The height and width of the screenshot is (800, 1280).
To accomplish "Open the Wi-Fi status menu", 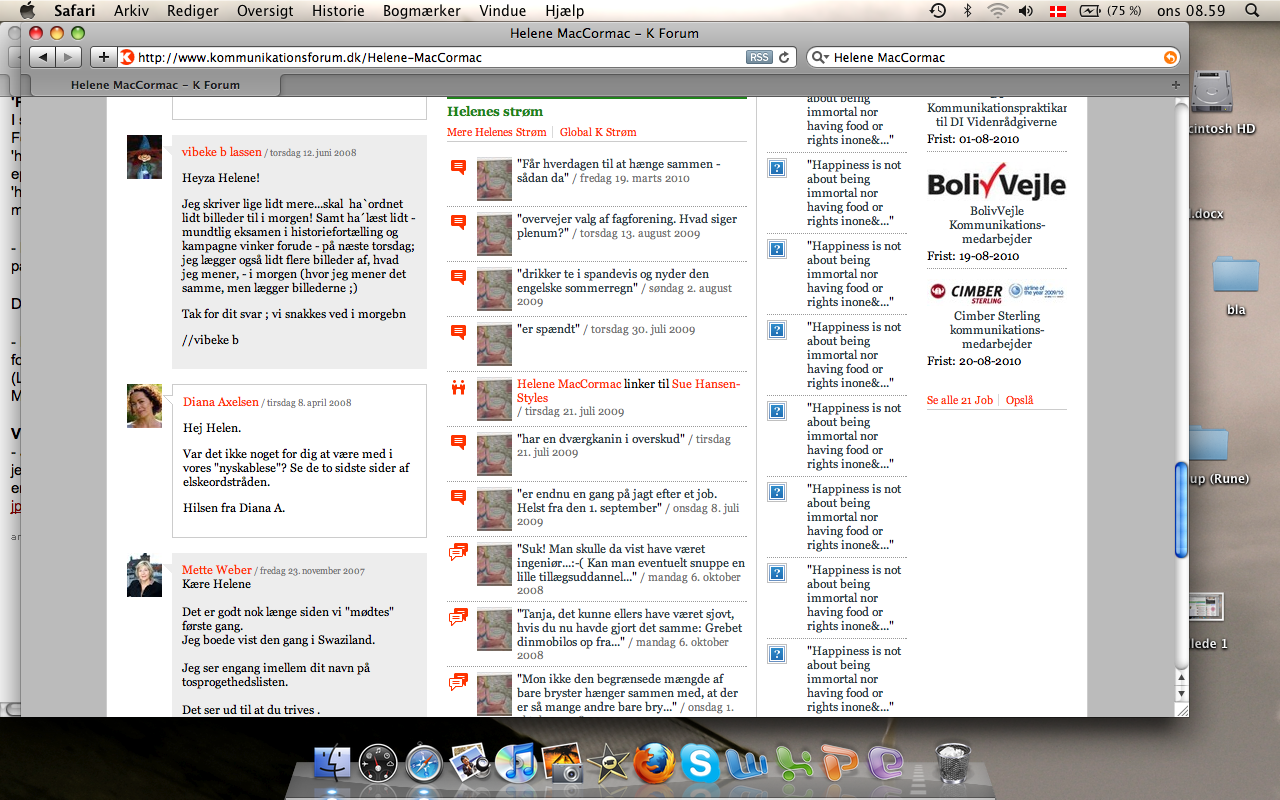I will pos(997,11).
